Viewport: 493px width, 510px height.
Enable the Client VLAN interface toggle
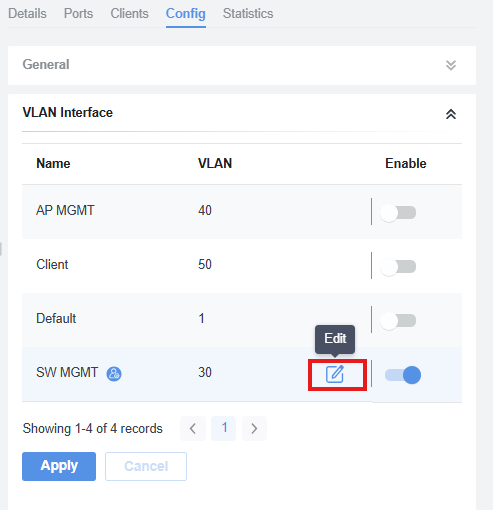point(398,267)
